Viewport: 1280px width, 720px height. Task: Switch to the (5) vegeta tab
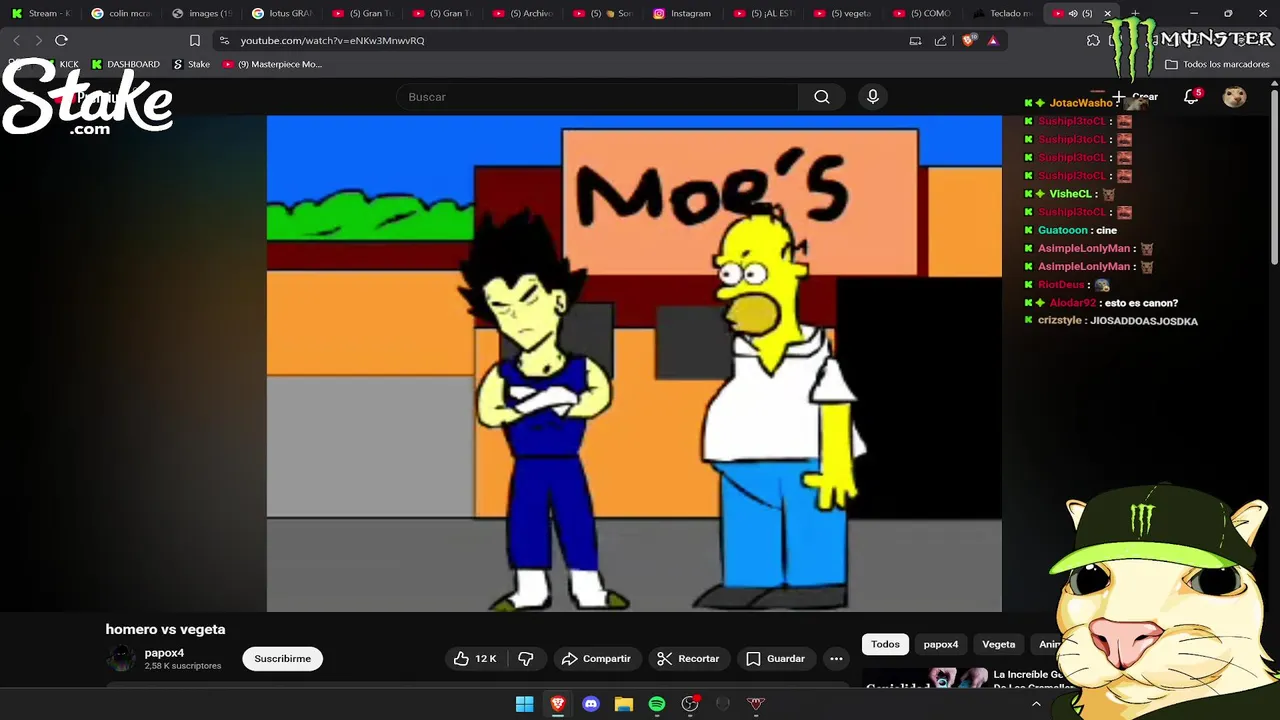[843, 13]
